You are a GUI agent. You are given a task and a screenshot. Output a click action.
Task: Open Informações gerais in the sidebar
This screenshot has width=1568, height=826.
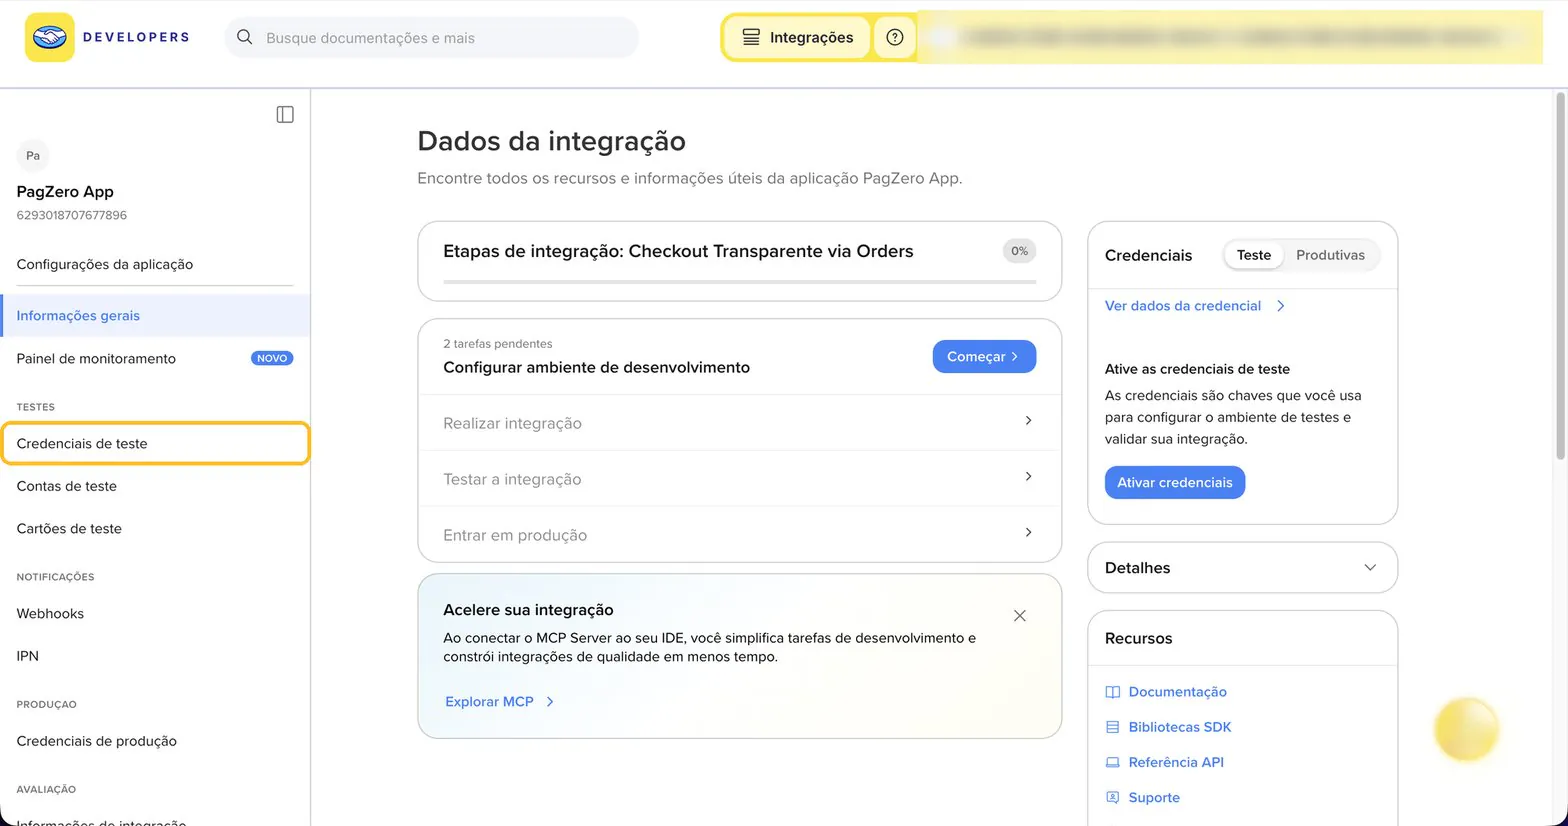[x=155, y=315]
